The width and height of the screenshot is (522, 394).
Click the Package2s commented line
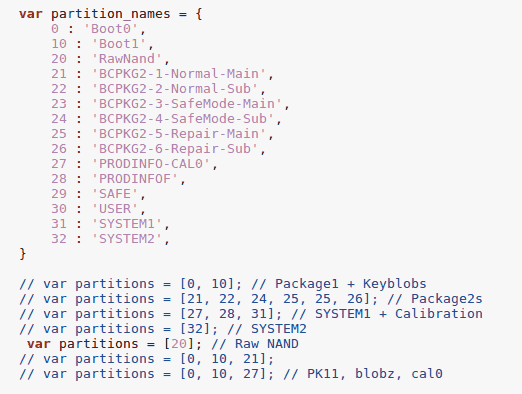coord(251,299)
